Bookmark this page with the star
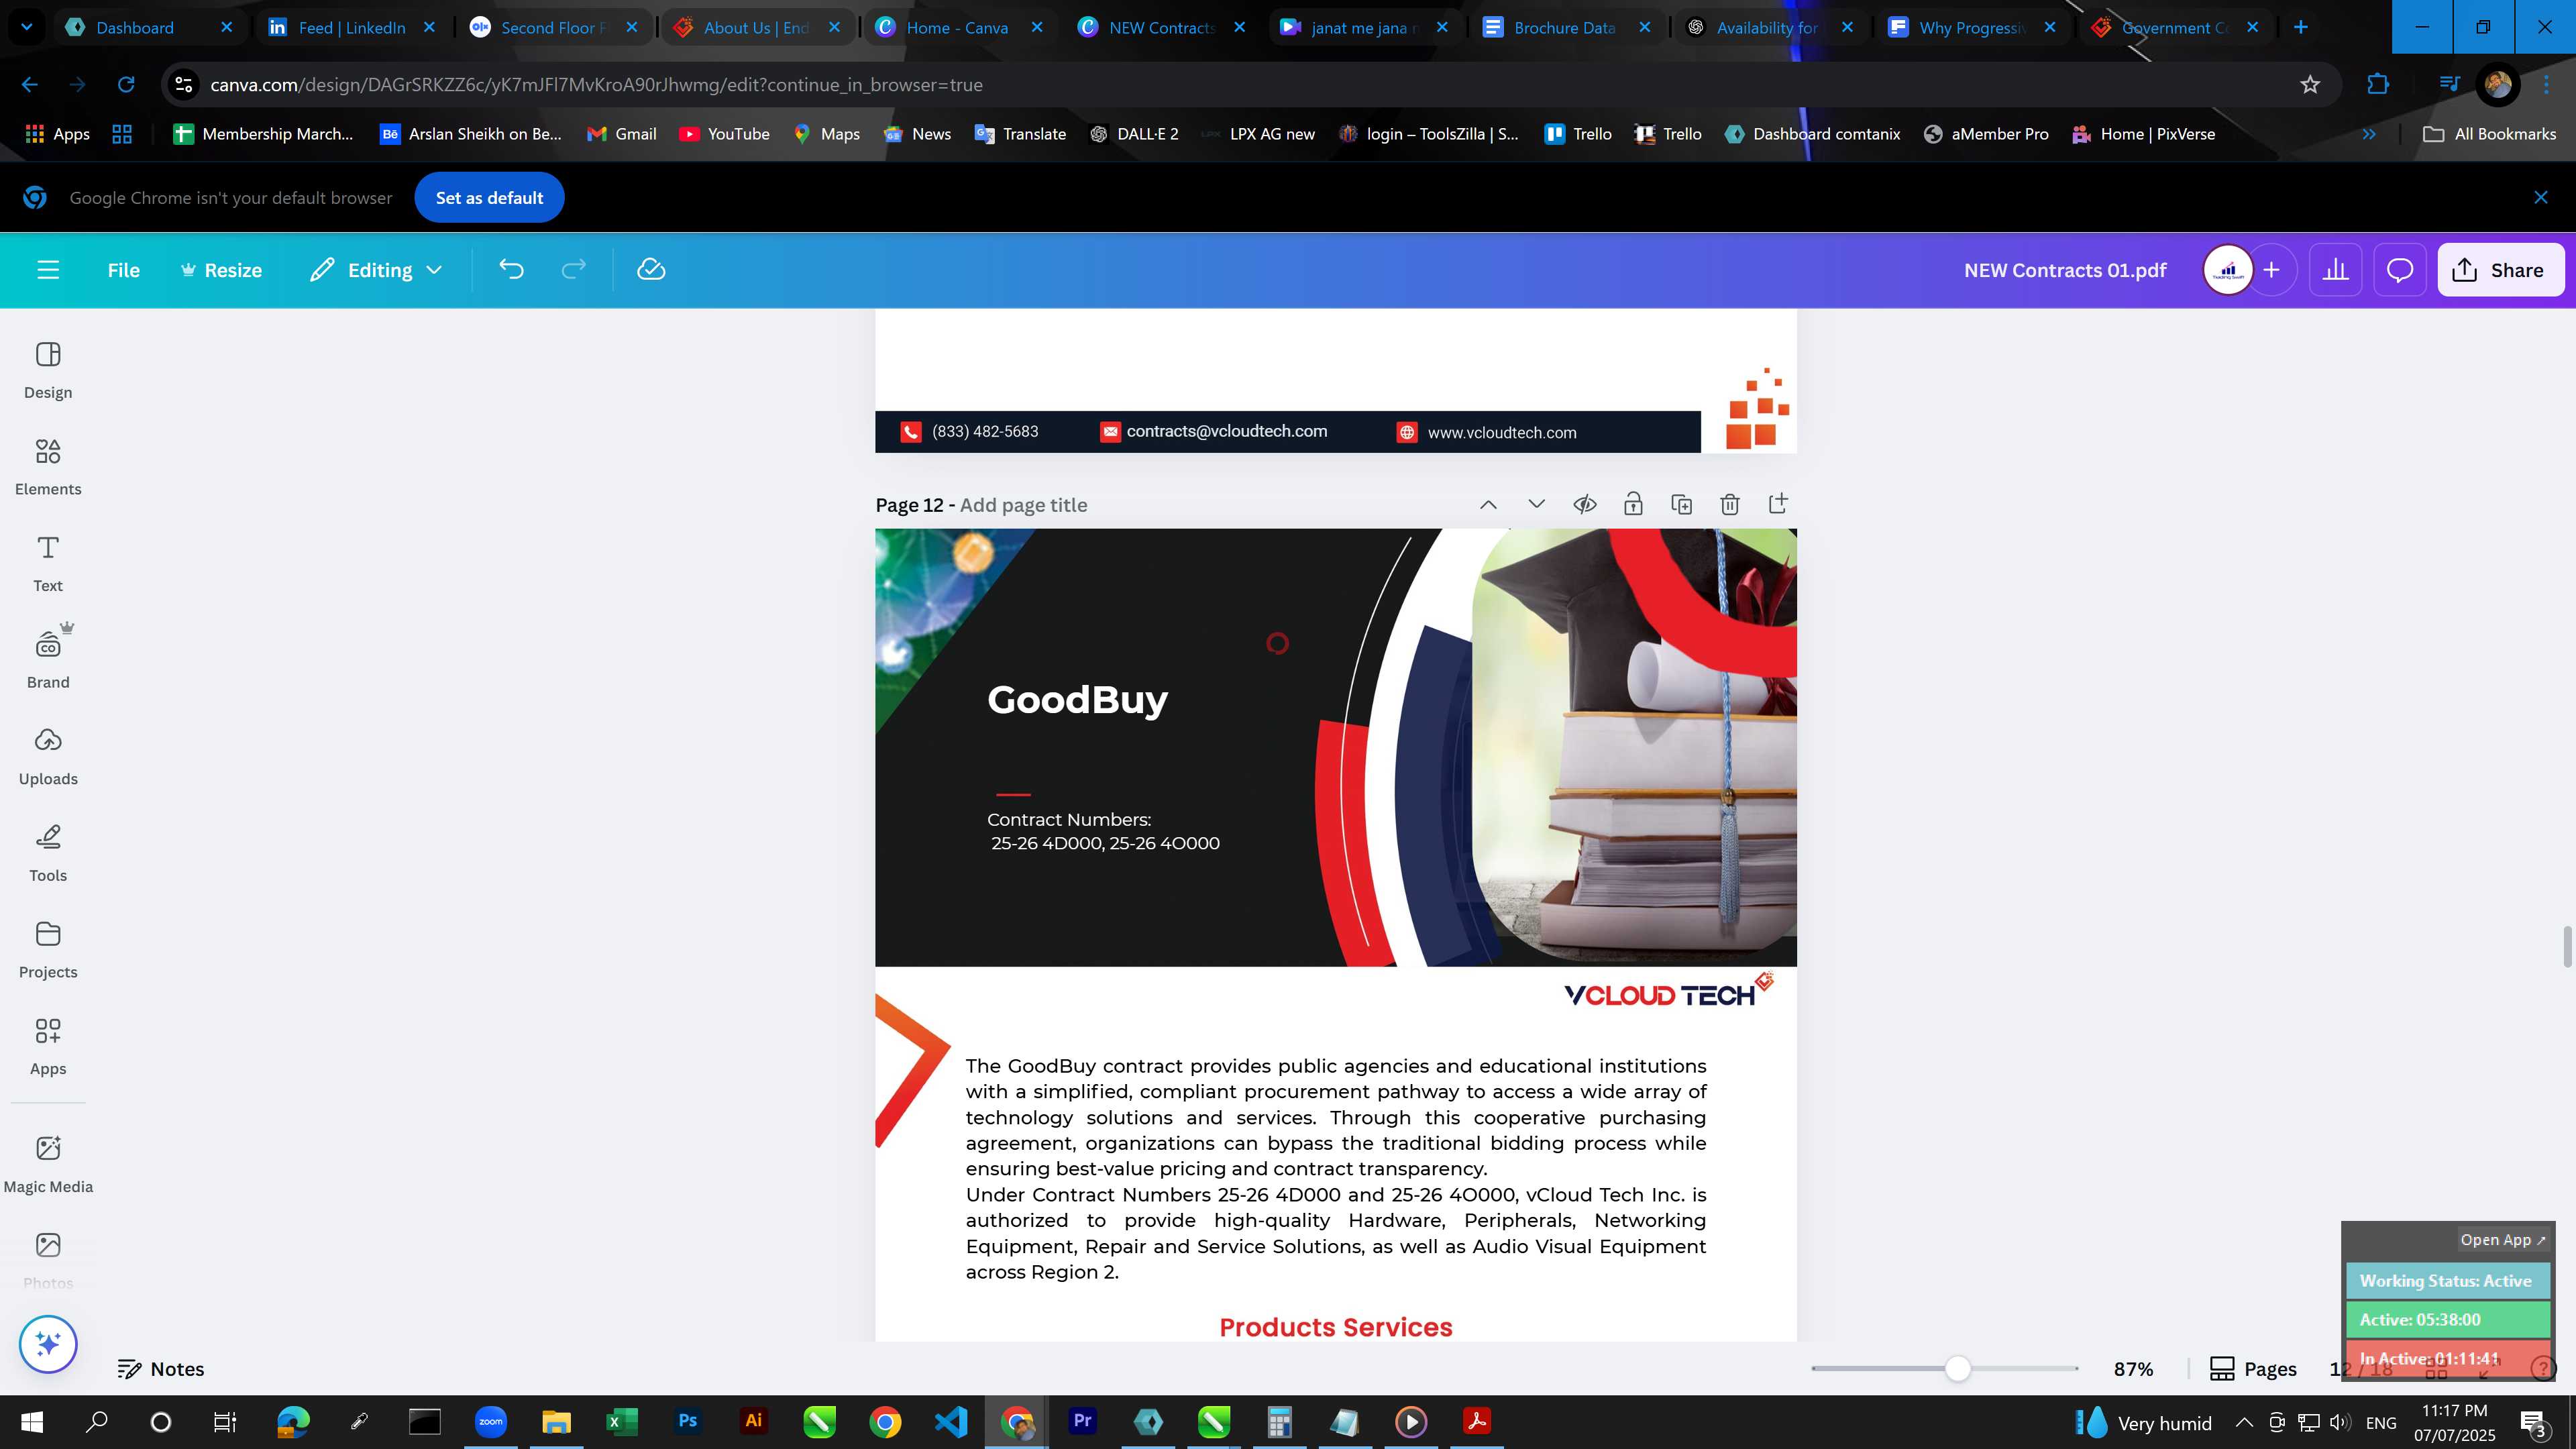This screenshot has height=1449, width=2576. tap(2309, 85)
